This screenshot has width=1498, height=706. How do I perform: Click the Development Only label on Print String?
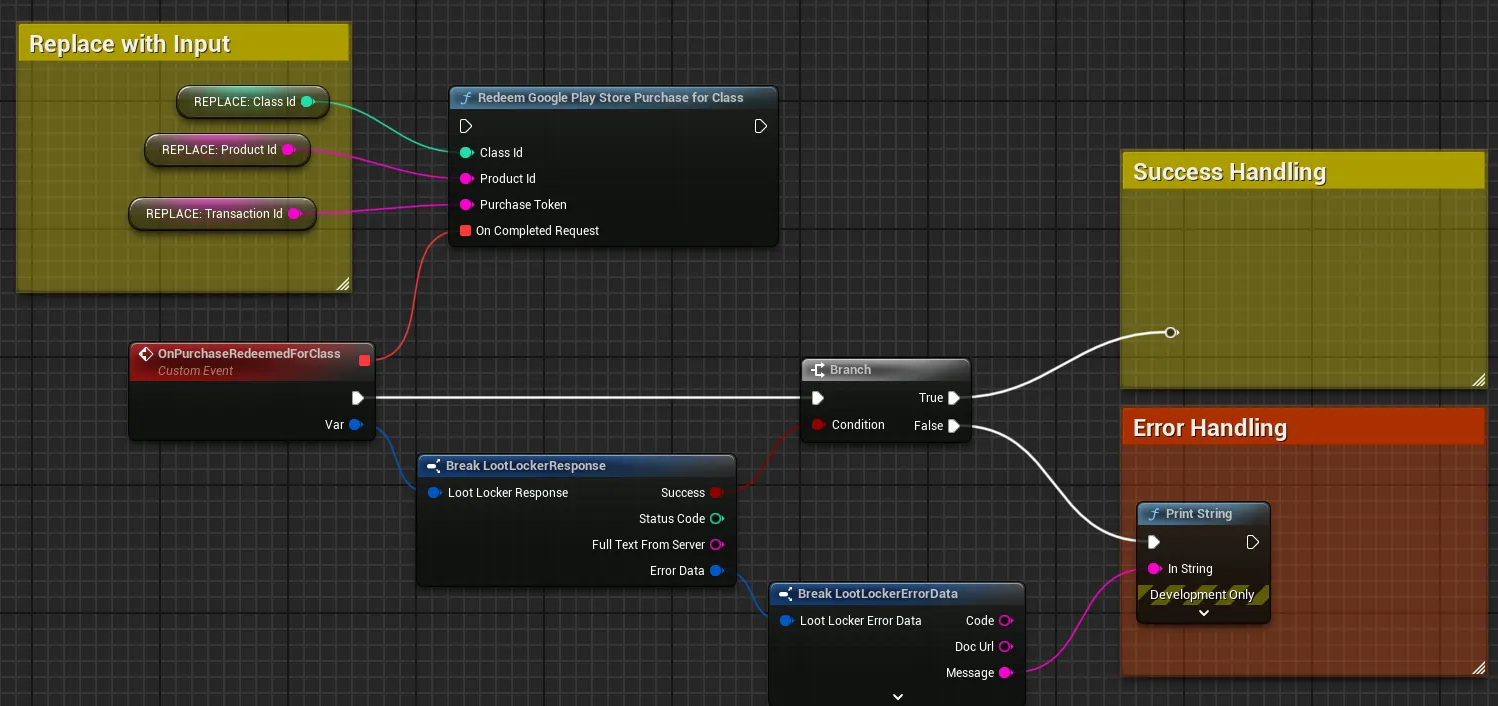(x=1202, y=594)
